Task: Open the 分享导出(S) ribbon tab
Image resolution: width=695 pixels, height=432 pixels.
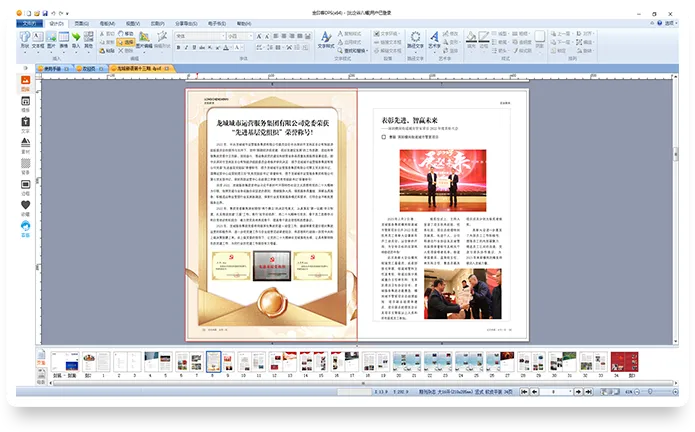Action: click(186, 22)
